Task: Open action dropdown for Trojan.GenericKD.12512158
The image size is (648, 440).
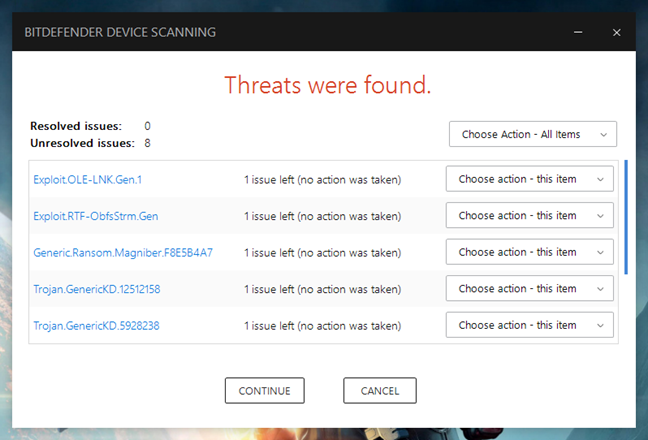Action: point(529,288)
